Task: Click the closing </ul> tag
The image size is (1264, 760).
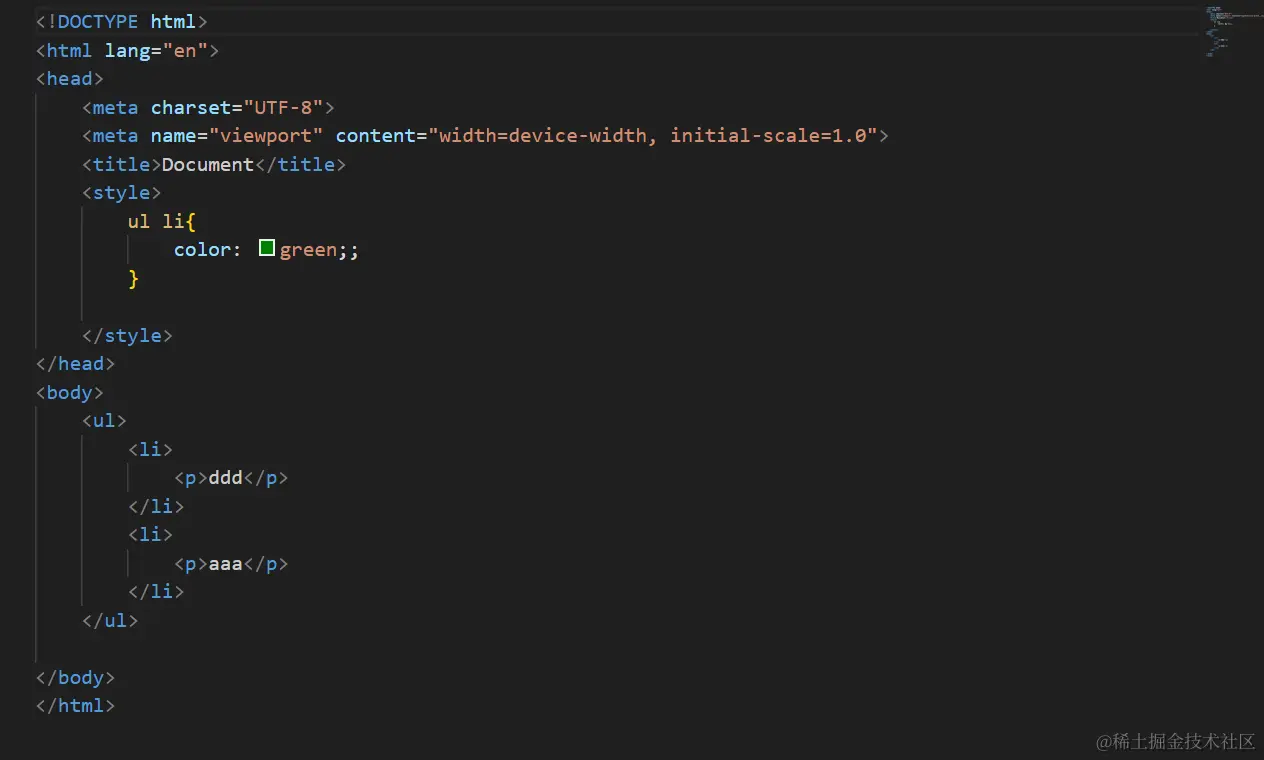Action: point(110,620)
